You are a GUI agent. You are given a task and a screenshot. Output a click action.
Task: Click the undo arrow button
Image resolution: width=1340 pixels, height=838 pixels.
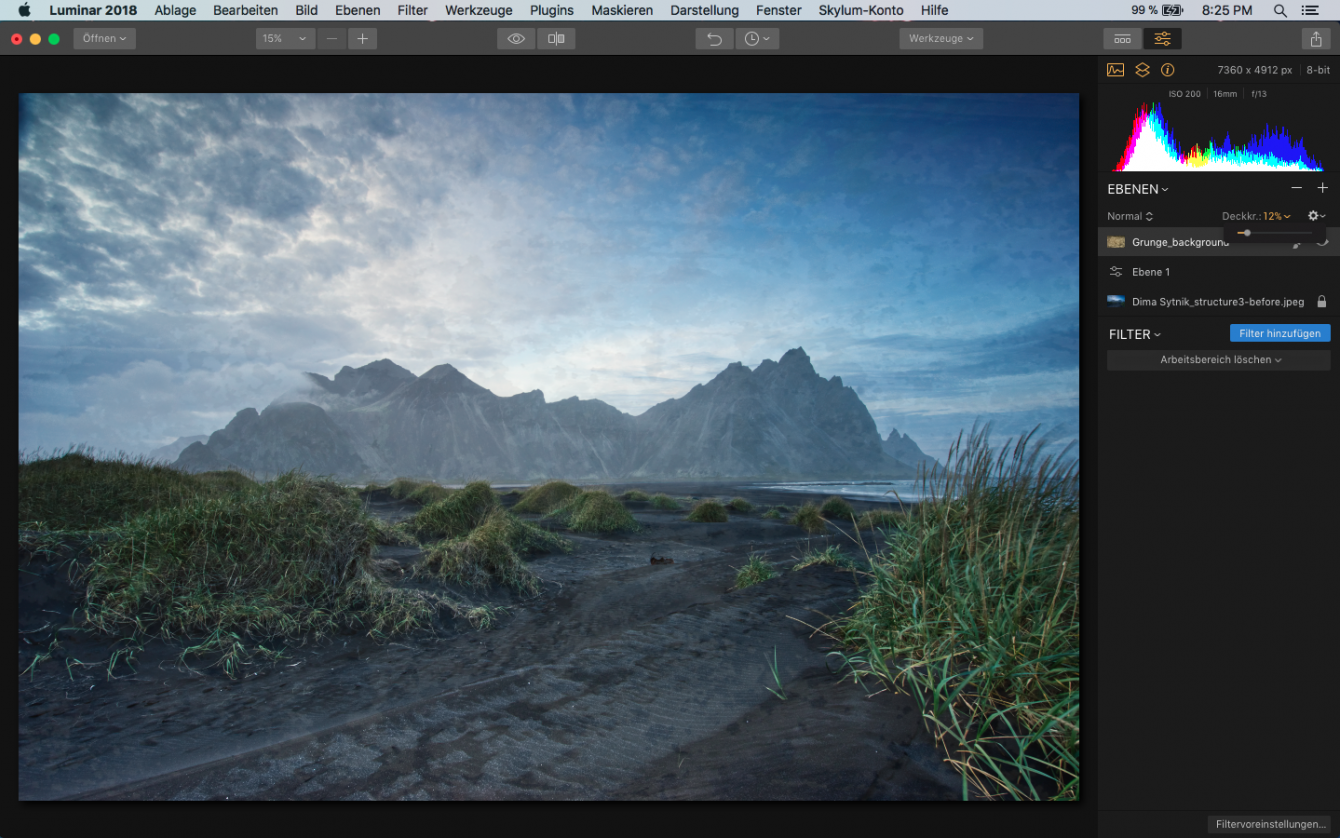point(714,39)
